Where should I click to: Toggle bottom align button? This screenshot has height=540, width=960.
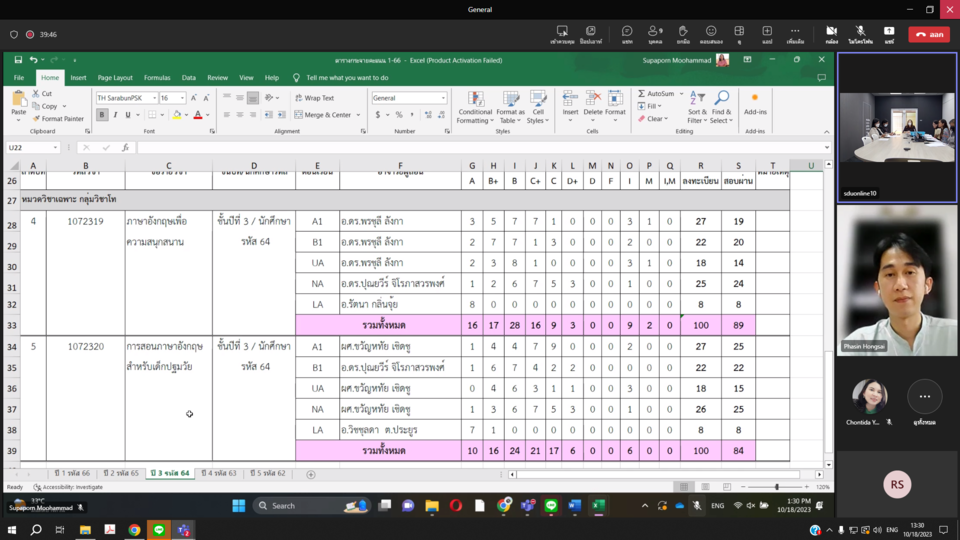pyautogui.click(x=253, y=98)
